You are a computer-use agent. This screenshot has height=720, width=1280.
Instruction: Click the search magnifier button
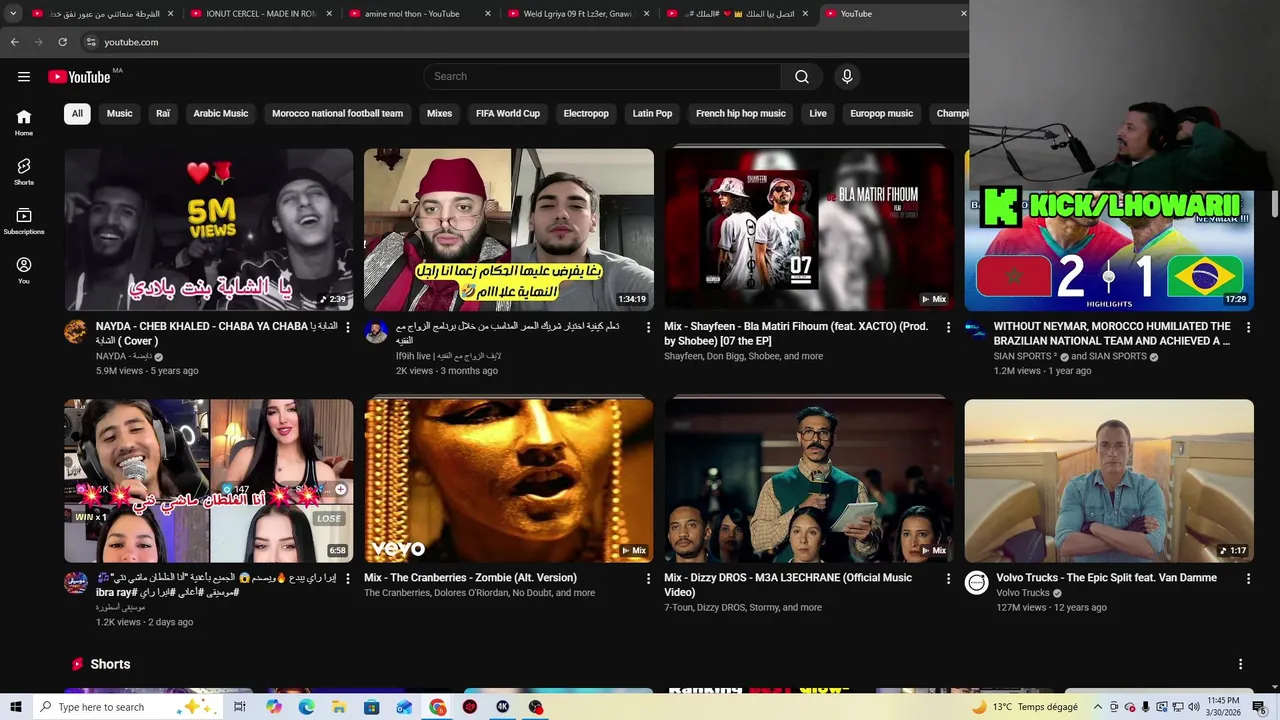click(x=802, y=77)
